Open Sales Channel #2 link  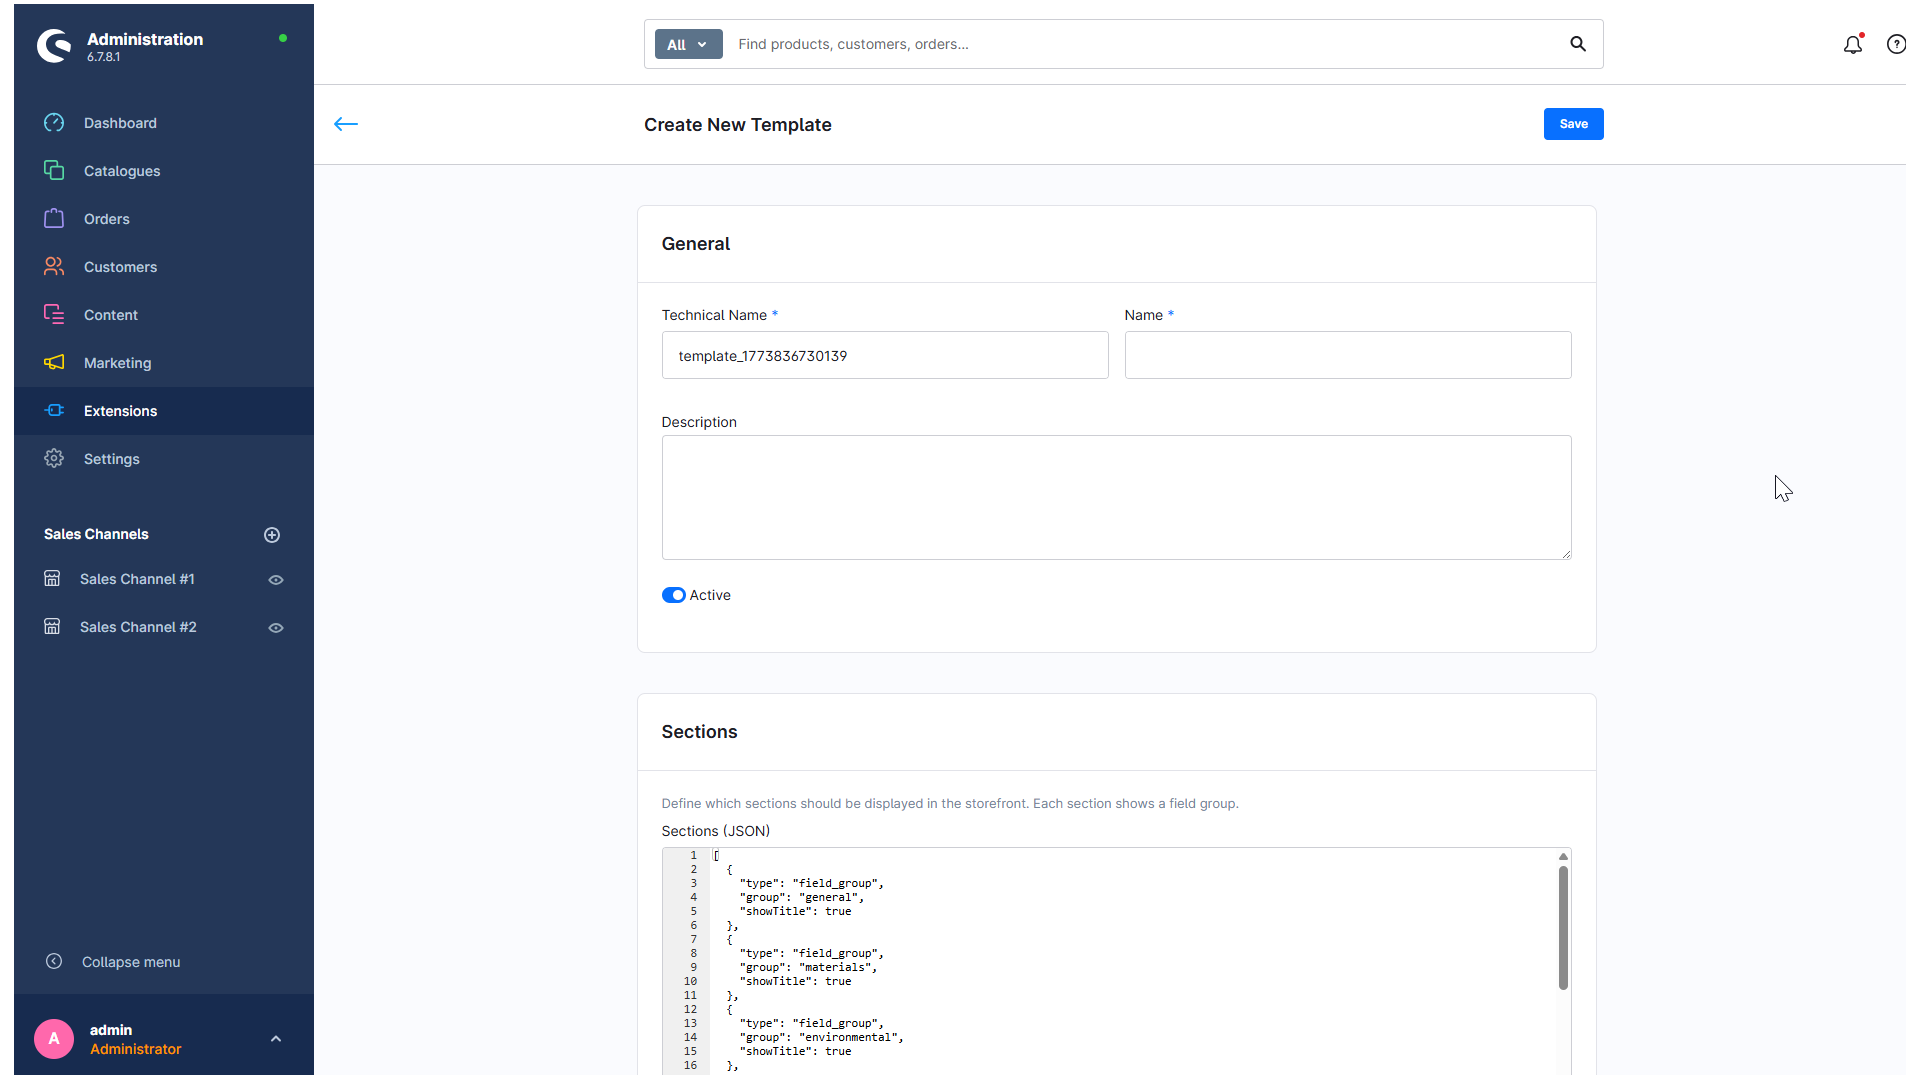[x=138, y=627]
